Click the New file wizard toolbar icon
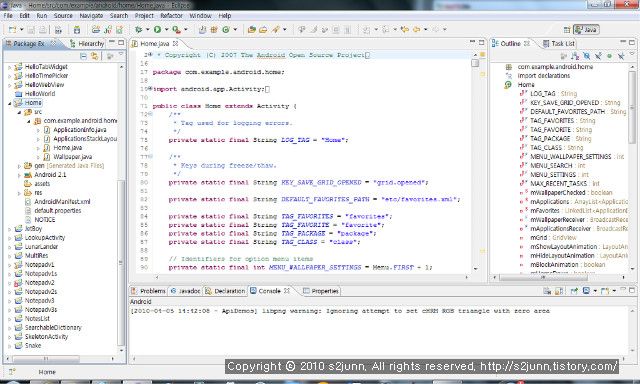 [12, 29]
